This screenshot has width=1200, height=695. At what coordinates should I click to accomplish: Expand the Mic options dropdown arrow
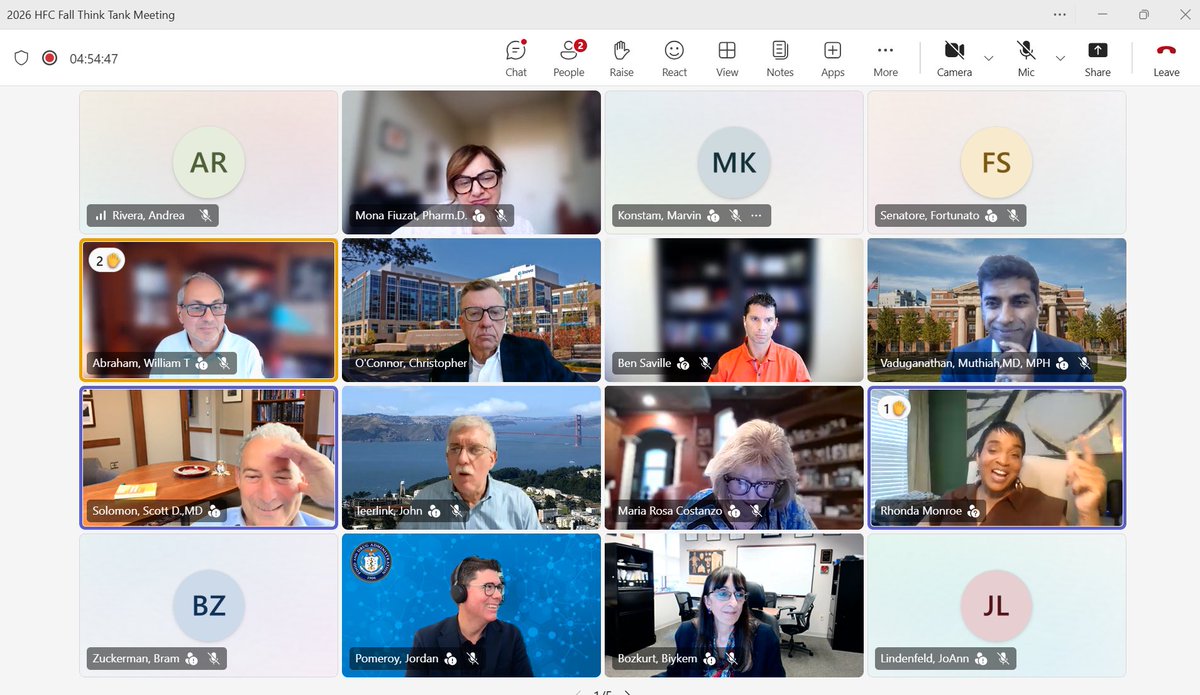tap(1060, 58)
